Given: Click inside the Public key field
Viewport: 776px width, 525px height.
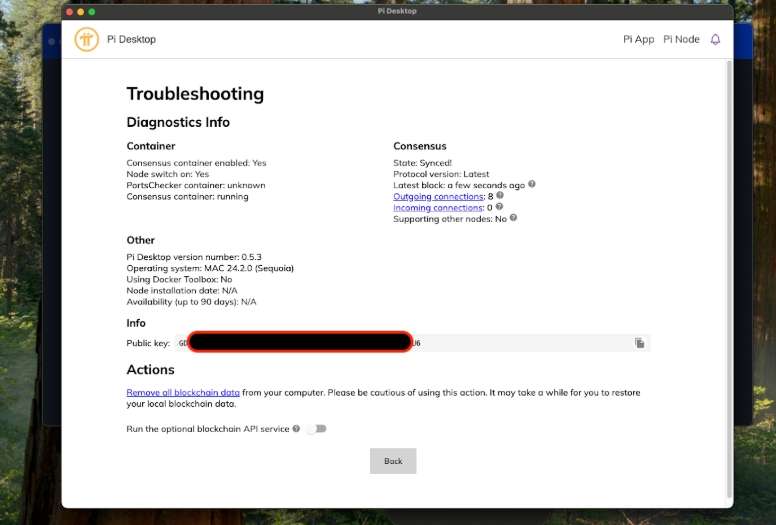Looking at the screenshot, I should (x=520, y=343).
